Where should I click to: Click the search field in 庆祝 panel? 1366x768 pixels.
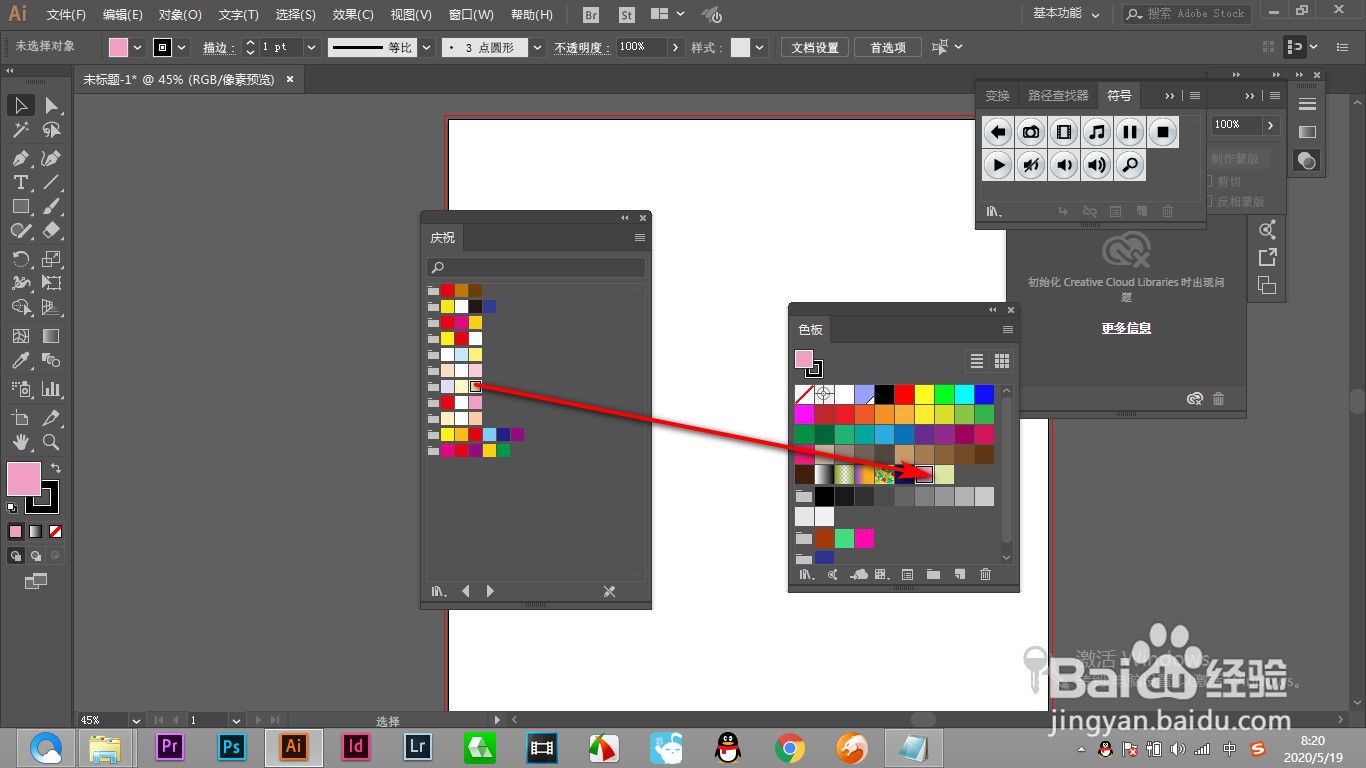(x=536, y=268)
